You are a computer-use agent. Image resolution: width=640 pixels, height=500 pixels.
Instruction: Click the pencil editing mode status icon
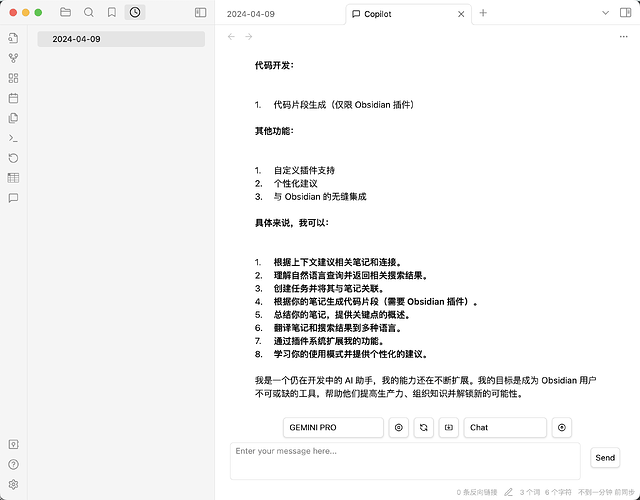pos(508,492)
